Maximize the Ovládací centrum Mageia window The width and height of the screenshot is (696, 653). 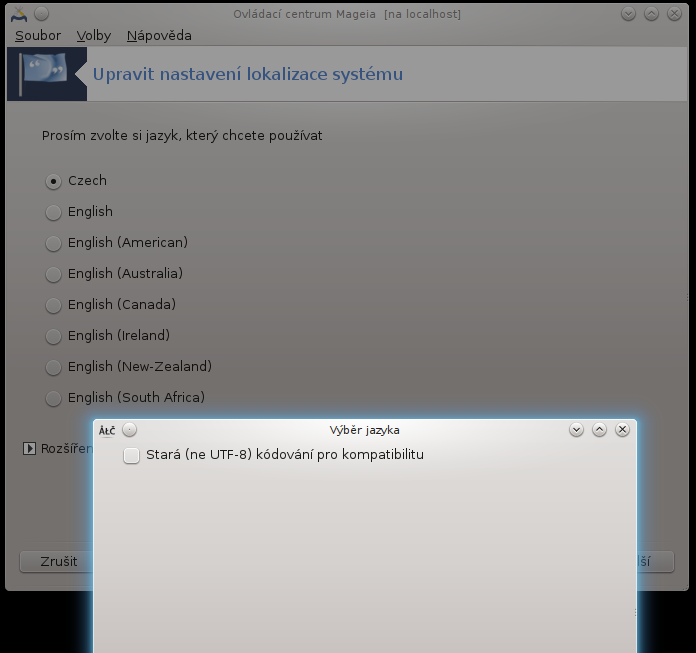tap(651, 14)
